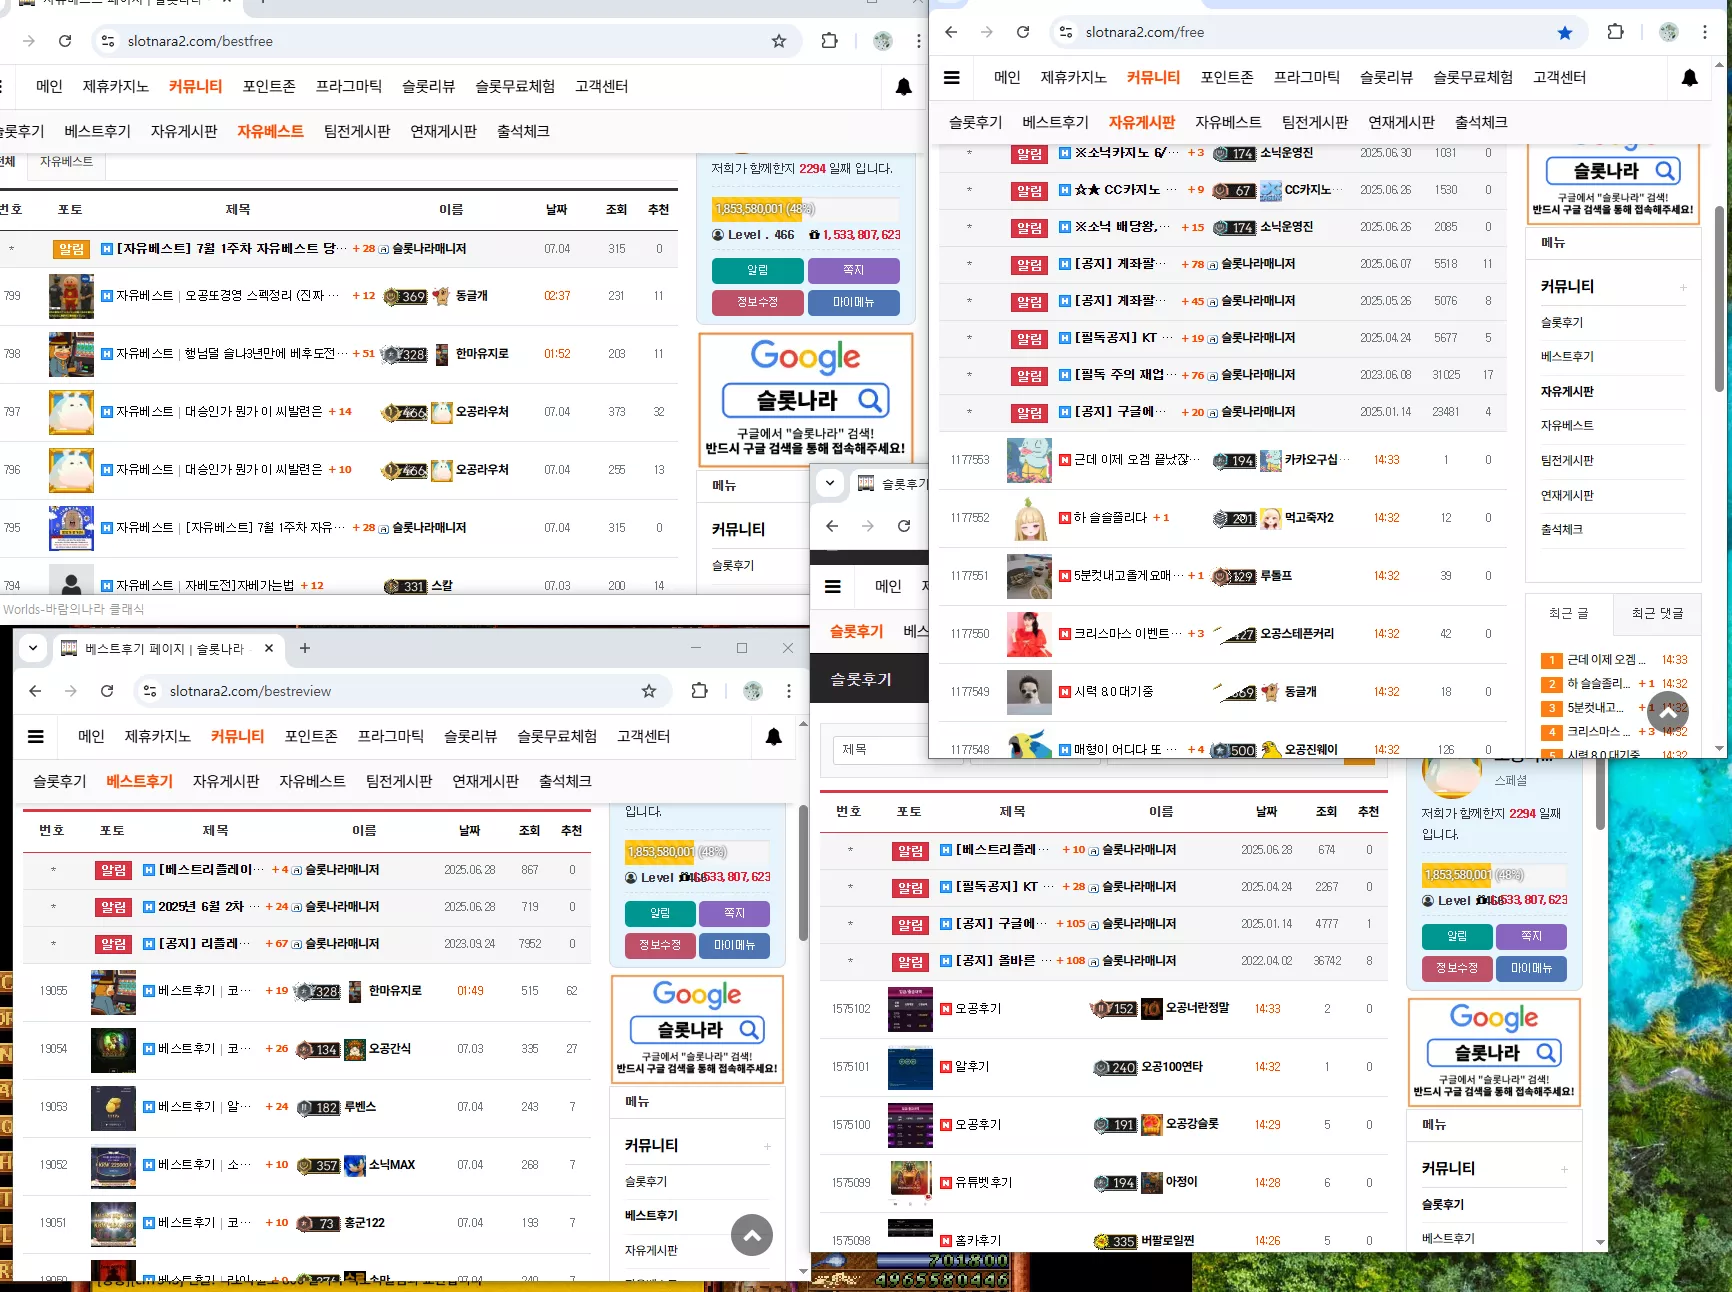Image resolution: width=1732 pixels, height=1292 pixels.
Task: Click blue bookmark star in free window
Action: pos(1565,33)
